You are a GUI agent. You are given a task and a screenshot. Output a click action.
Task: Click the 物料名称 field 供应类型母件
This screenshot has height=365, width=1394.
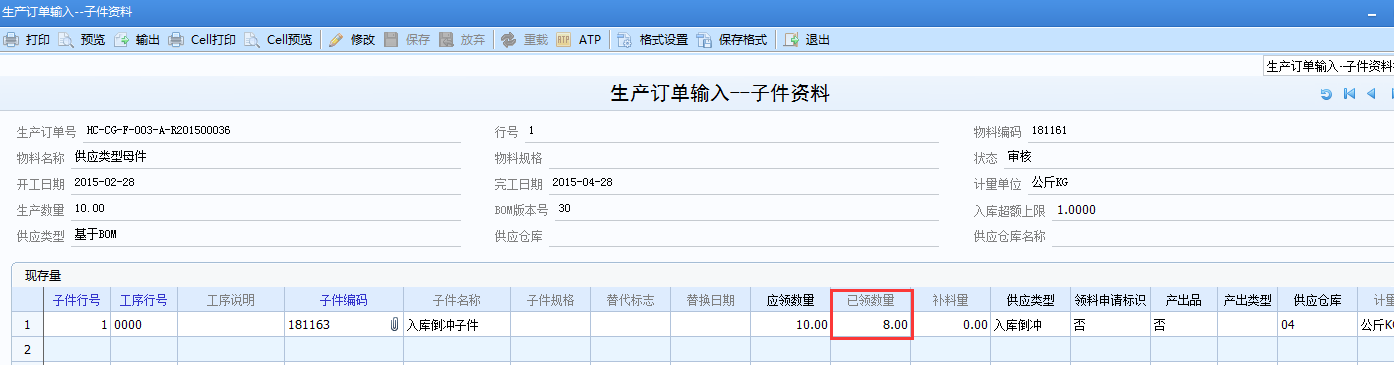coord(265,157)
